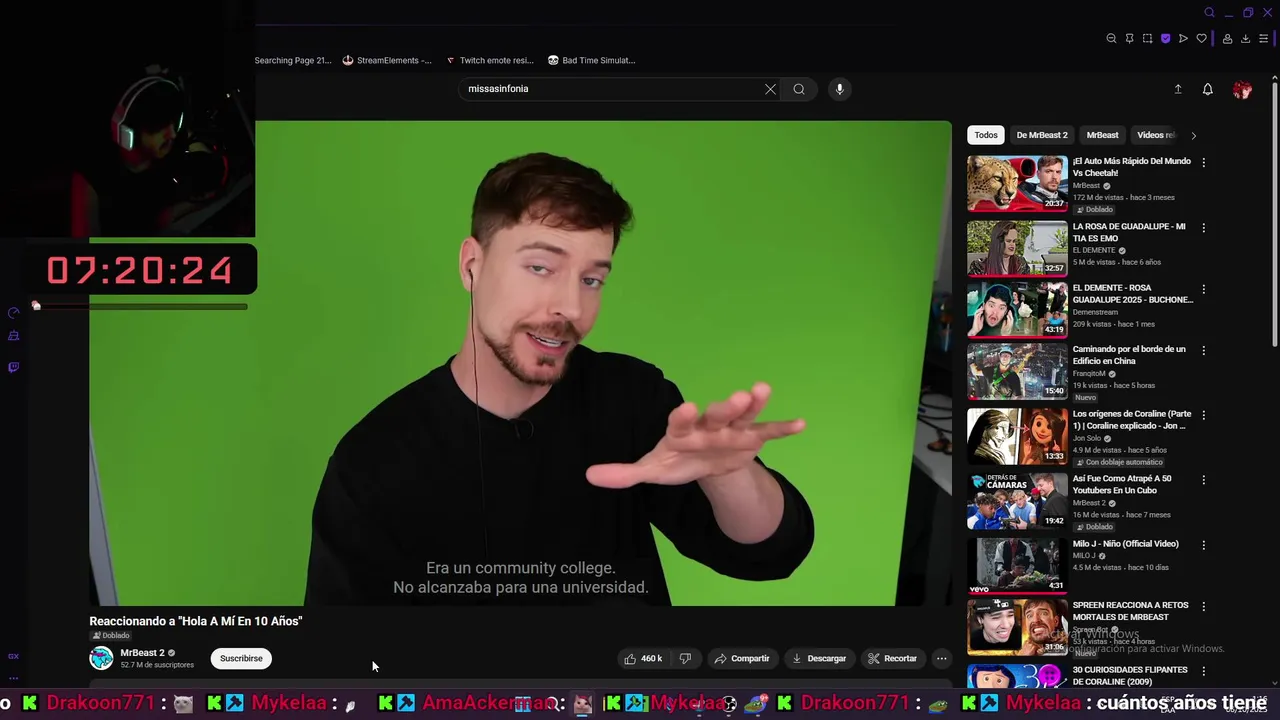Screen dimensions: 1280x720
Task: Open options menu for Milo J video
Action: (x=1203, y=545)
